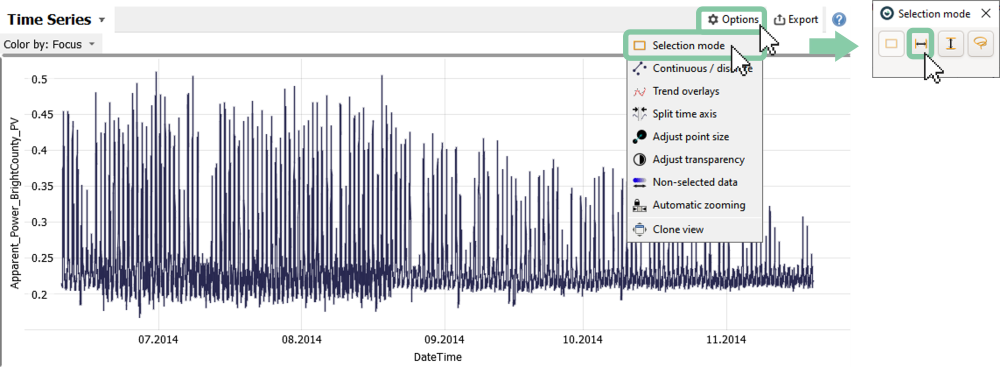Select Non-selected data menu entry
Screen dimensions: 1000x367
(x=695, y=183)
